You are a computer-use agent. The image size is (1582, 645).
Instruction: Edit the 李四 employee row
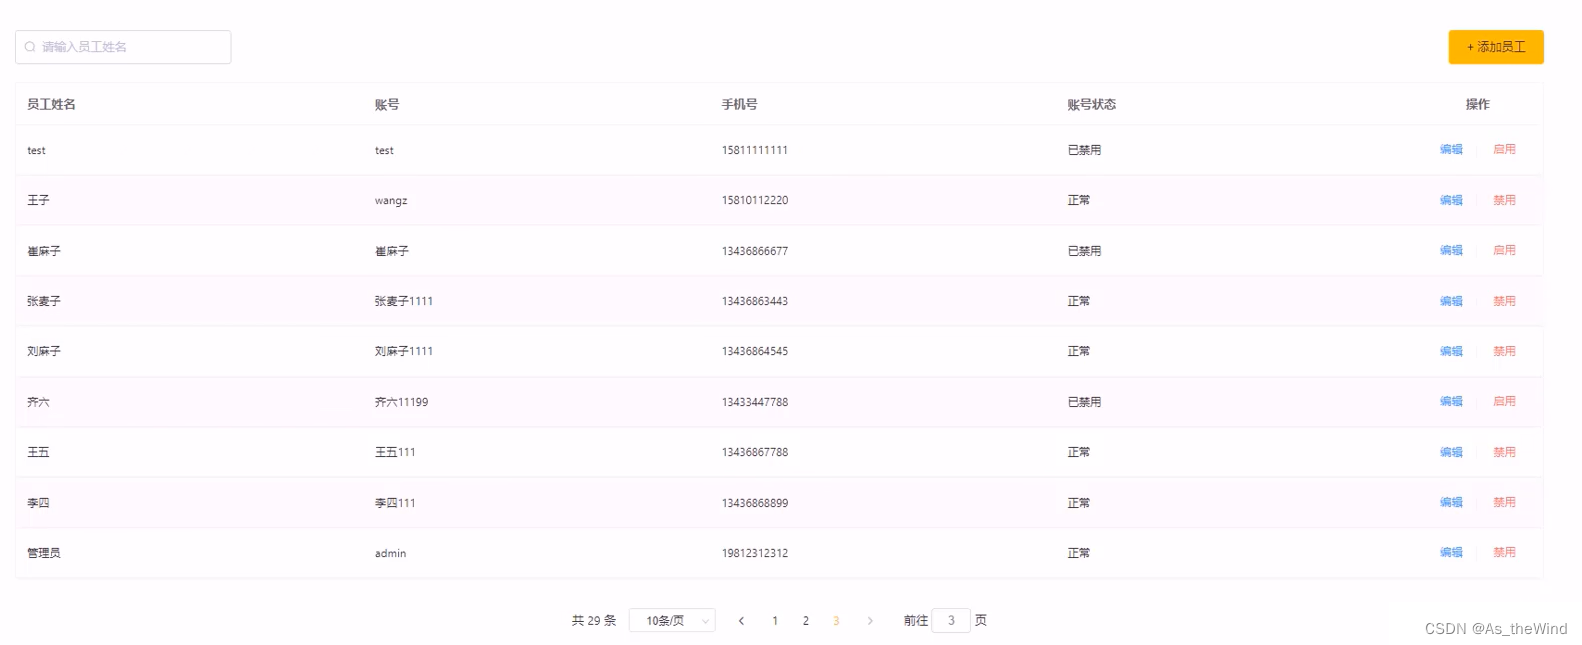(x=1451, y=503)
